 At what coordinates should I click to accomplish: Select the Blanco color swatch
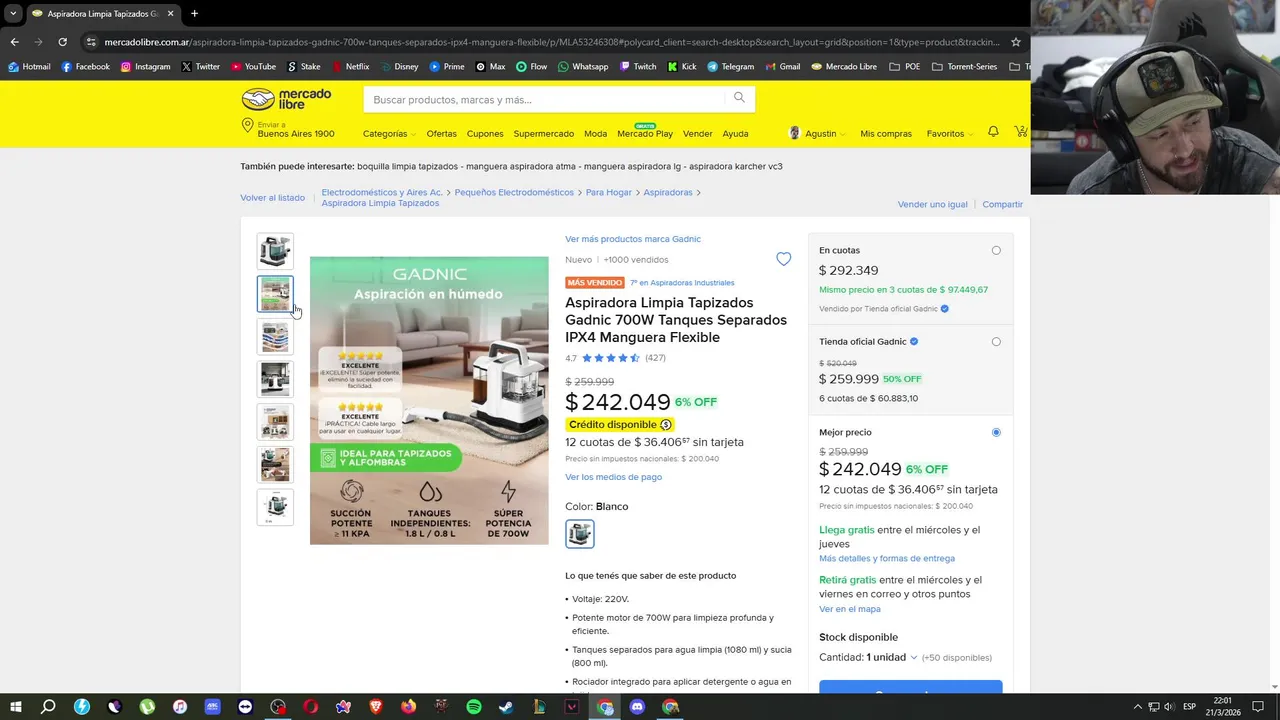pyautogui.click(x=580, y=534)
